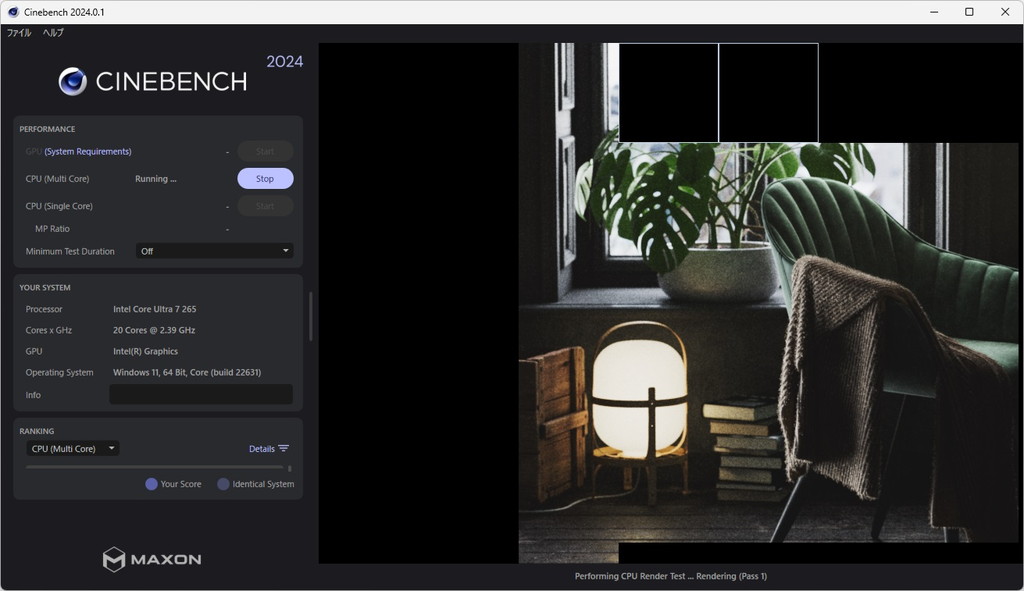Screen dimensions: 1024x591
Task: Click the Info text input field
Action: tap(201, 394)
